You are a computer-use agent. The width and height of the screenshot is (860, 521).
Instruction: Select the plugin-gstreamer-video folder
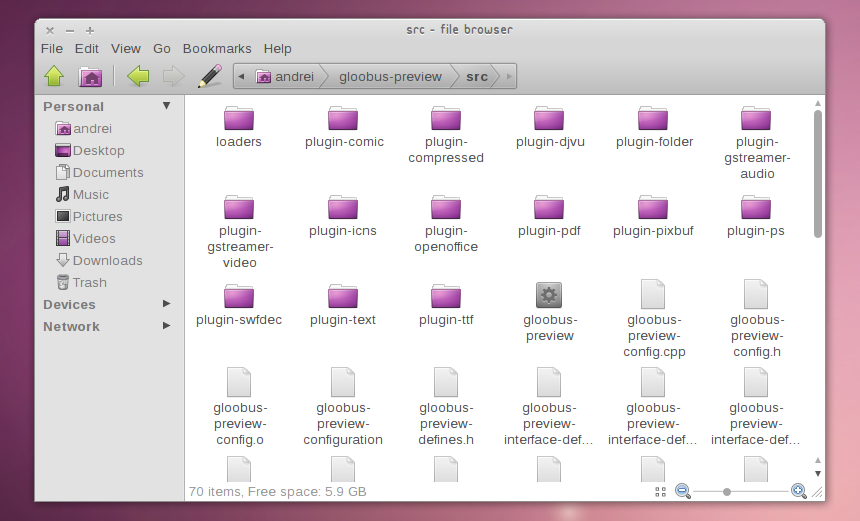[x=240, y=232]
